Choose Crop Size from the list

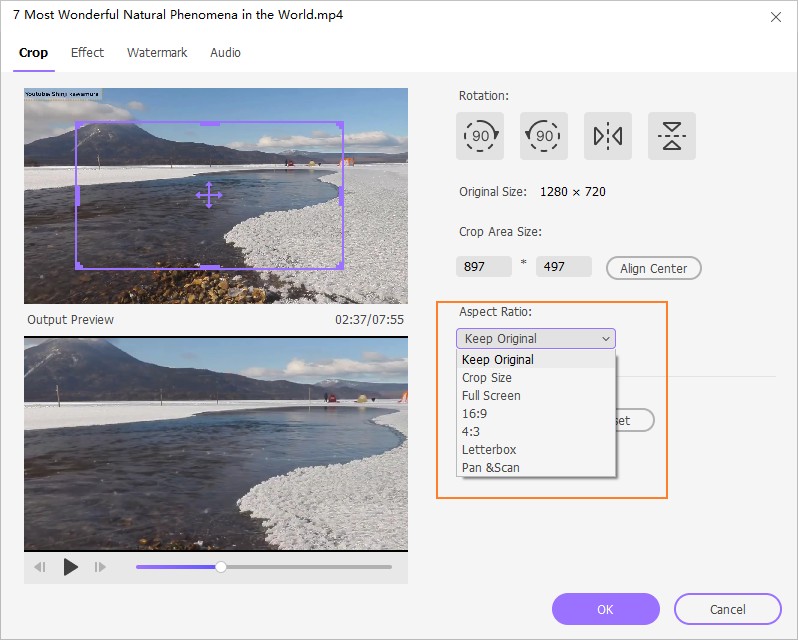tap(487, 378)
